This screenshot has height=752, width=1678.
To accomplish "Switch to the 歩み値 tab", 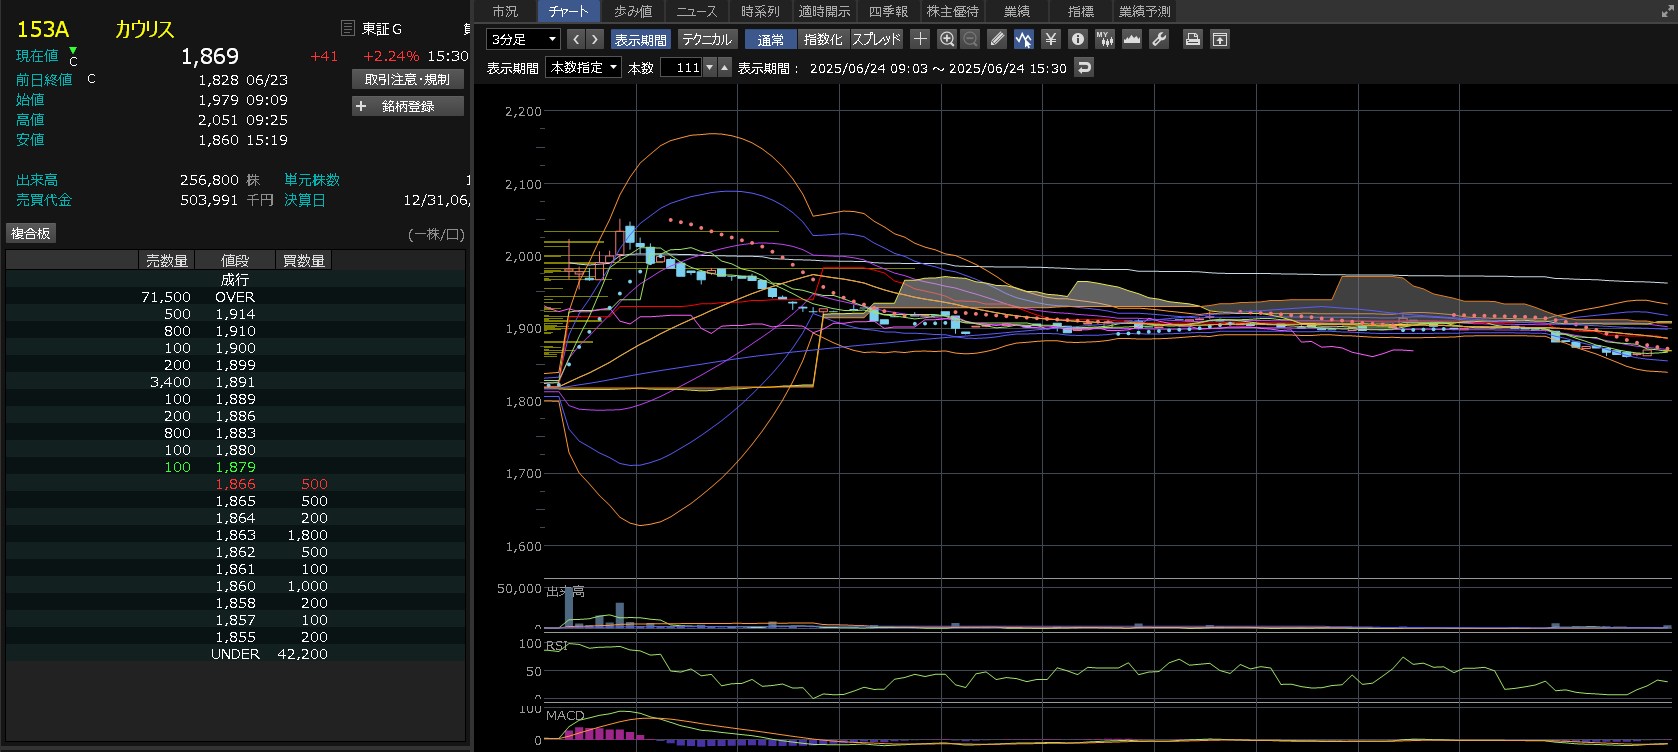I will click(632, 11).
